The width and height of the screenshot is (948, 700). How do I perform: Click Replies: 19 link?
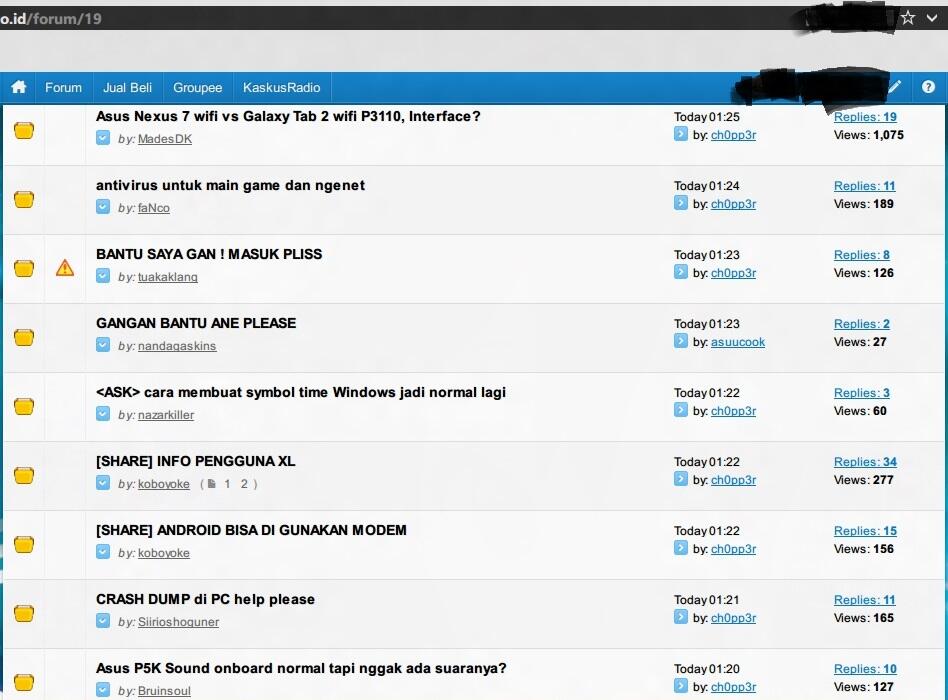pyautogui.click(x=865, y=117)
